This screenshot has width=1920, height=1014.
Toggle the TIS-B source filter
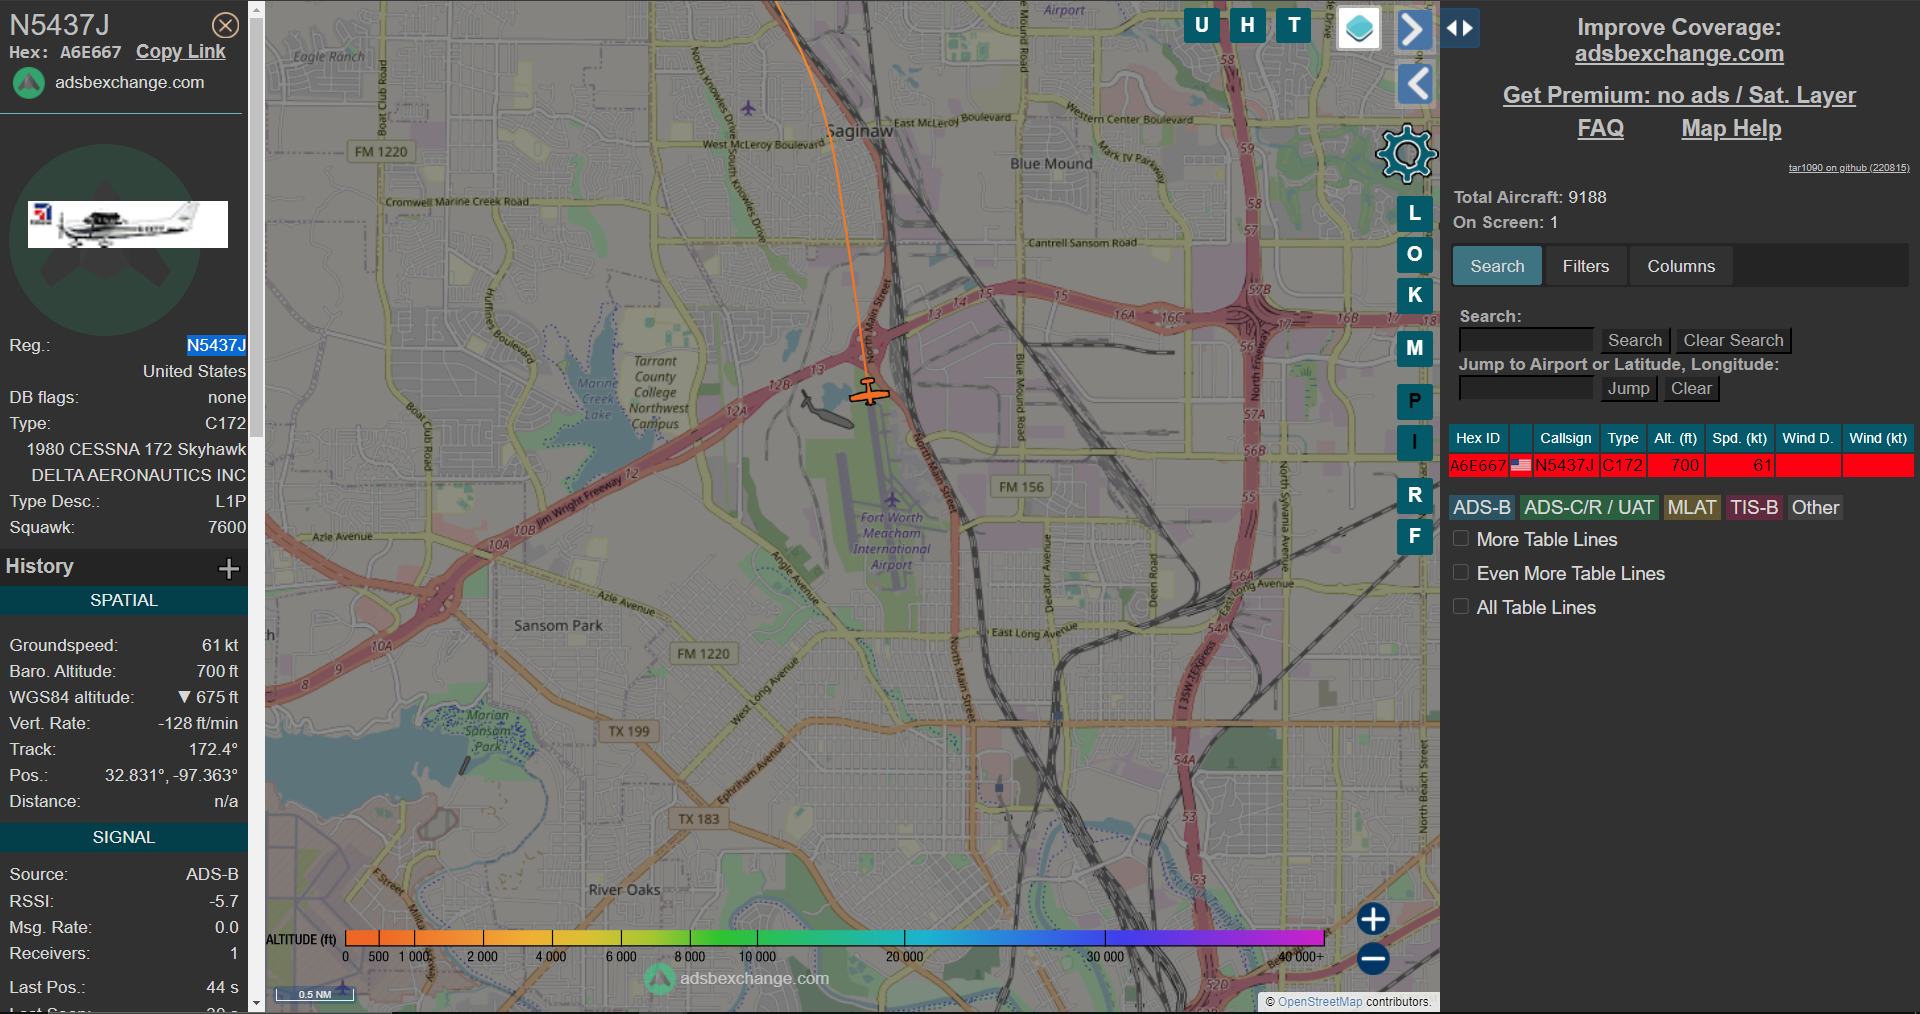click(x=1754, y=507)
